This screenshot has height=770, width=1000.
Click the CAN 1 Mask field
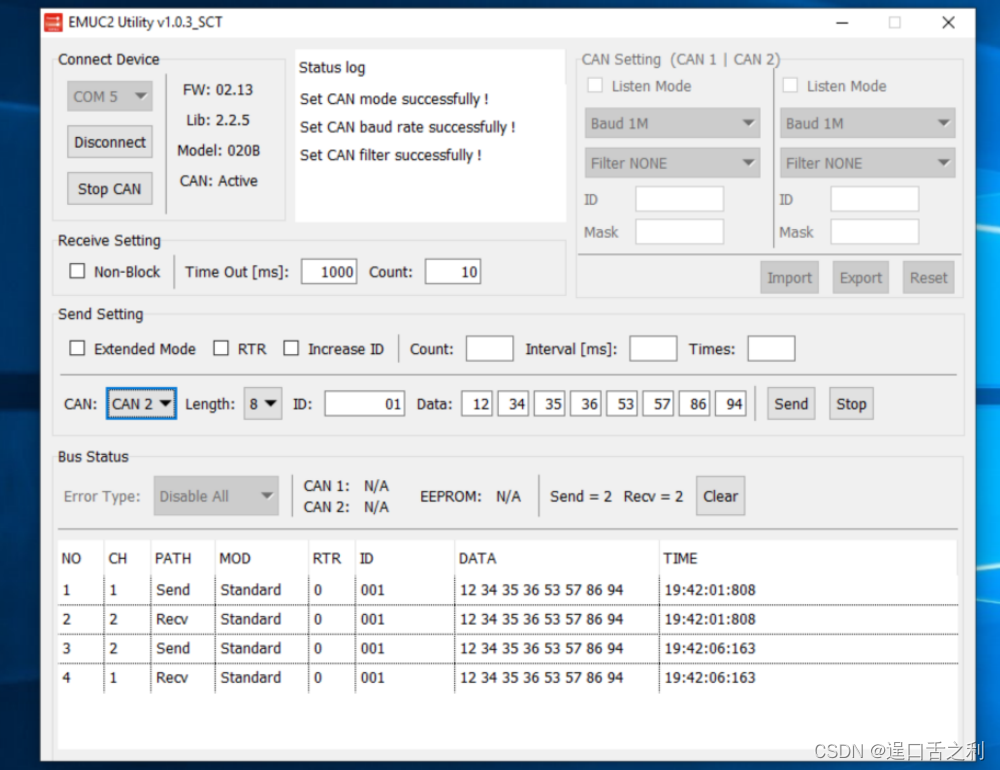click(x=679, y=232)
